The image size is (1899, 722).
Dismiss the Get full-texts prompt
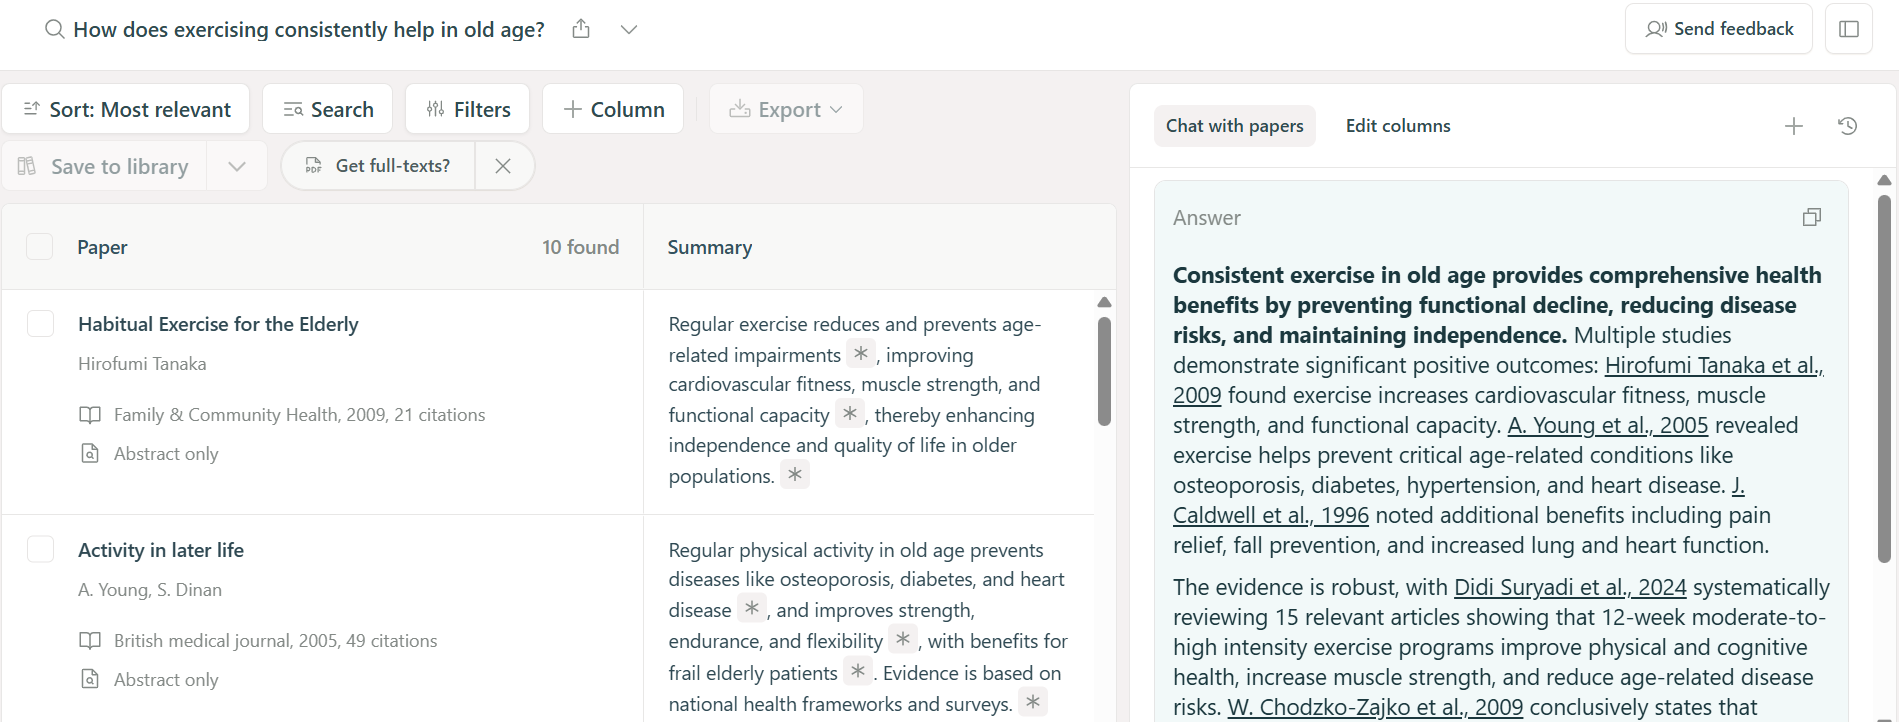(x=503, y=166)
